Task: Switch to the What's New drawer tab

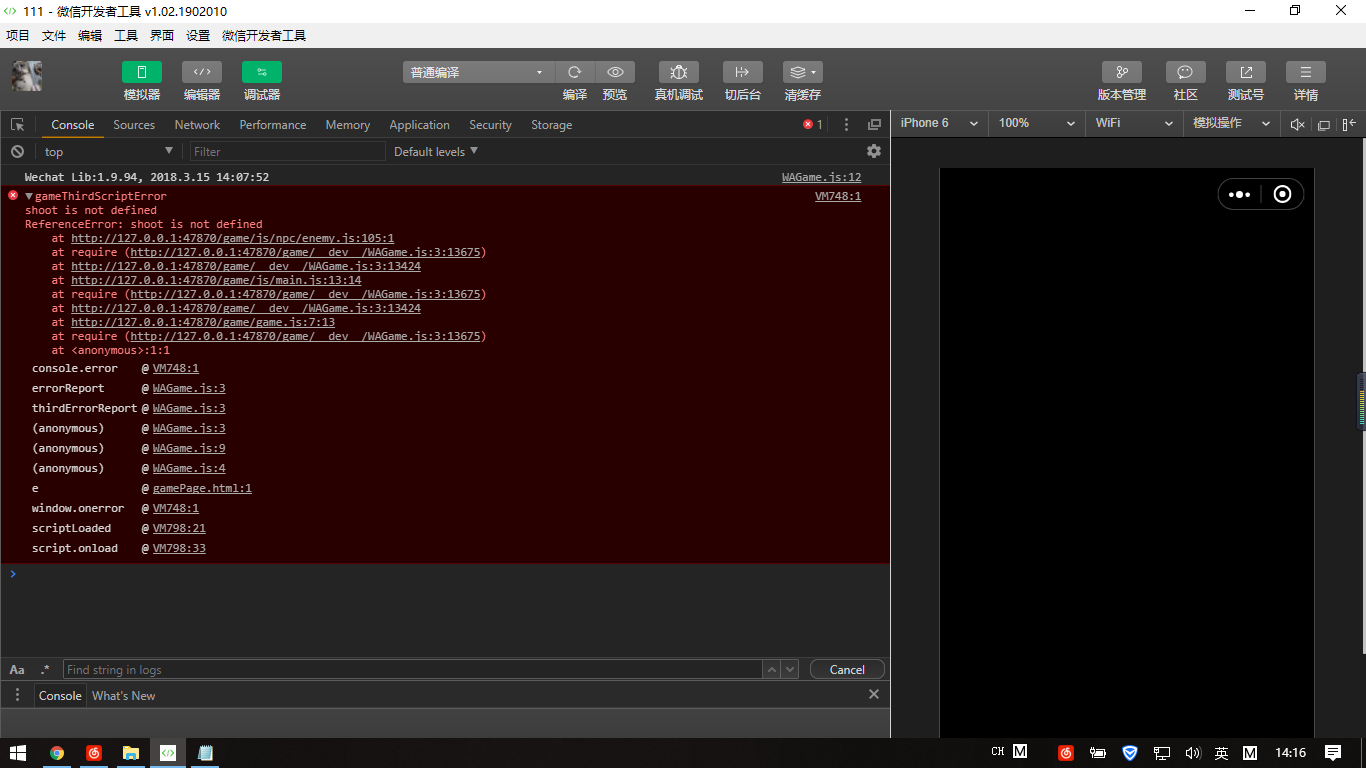Action: coord(124,695)
